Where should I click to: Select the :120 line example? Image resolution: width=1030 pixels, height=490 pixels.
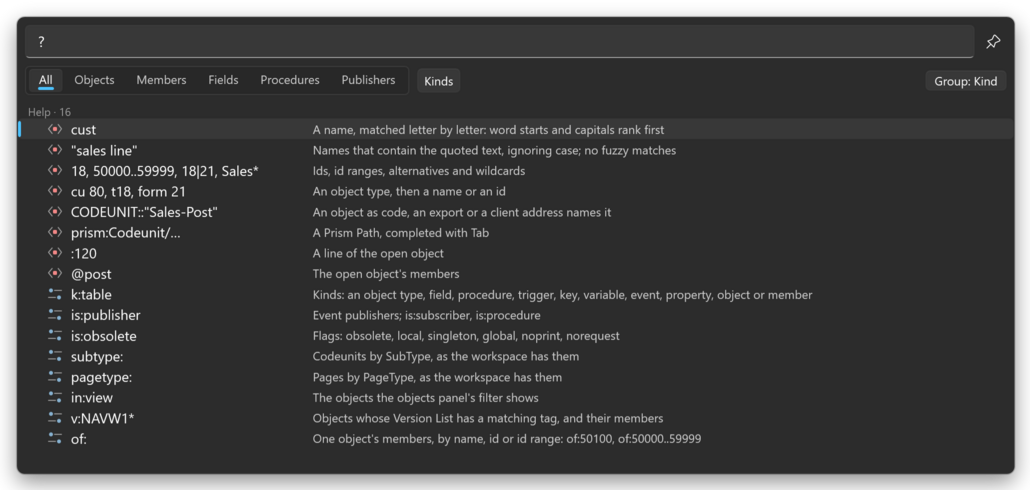tap(515, 254)
